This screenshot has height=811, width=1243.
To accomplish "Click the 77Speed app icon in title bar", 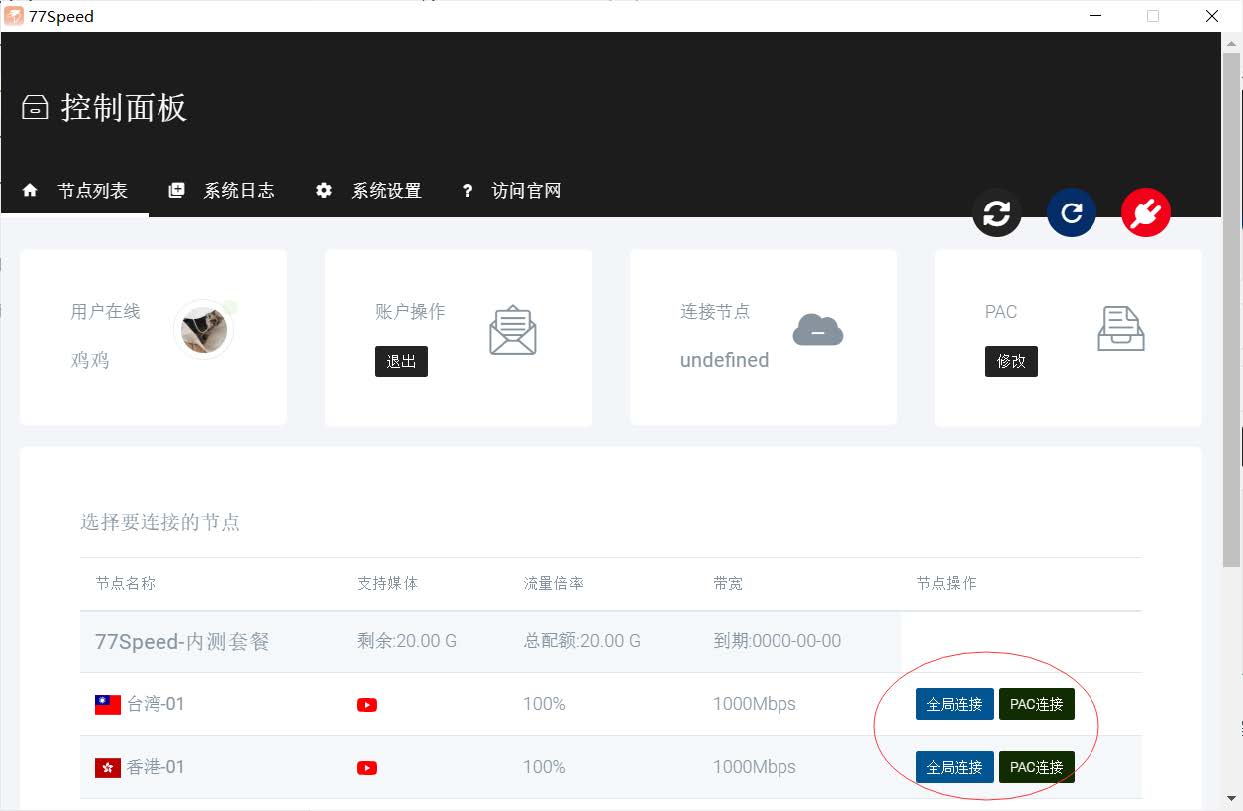I will [14, 16].
